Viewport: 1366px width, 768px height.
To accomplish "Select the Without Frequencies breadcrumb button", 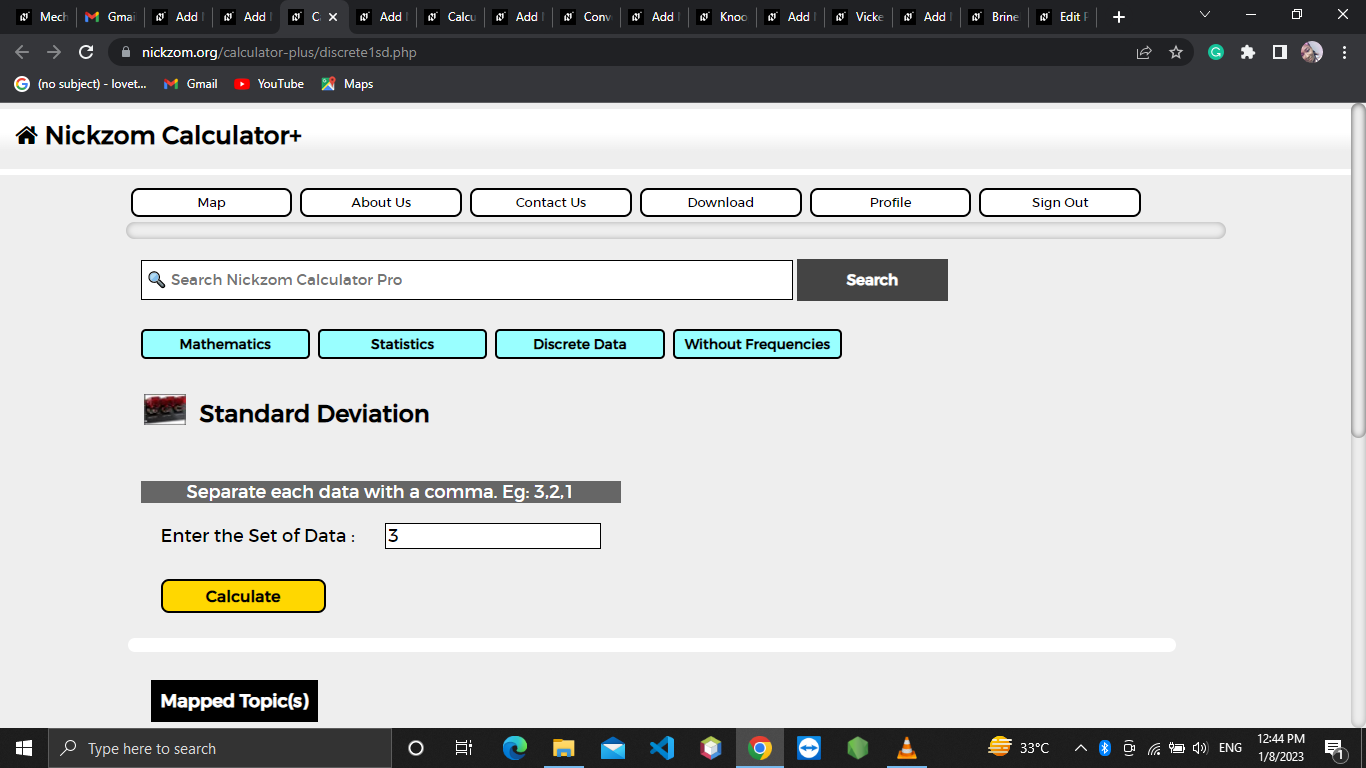I will pyautogui.click(x=757, y=344).
